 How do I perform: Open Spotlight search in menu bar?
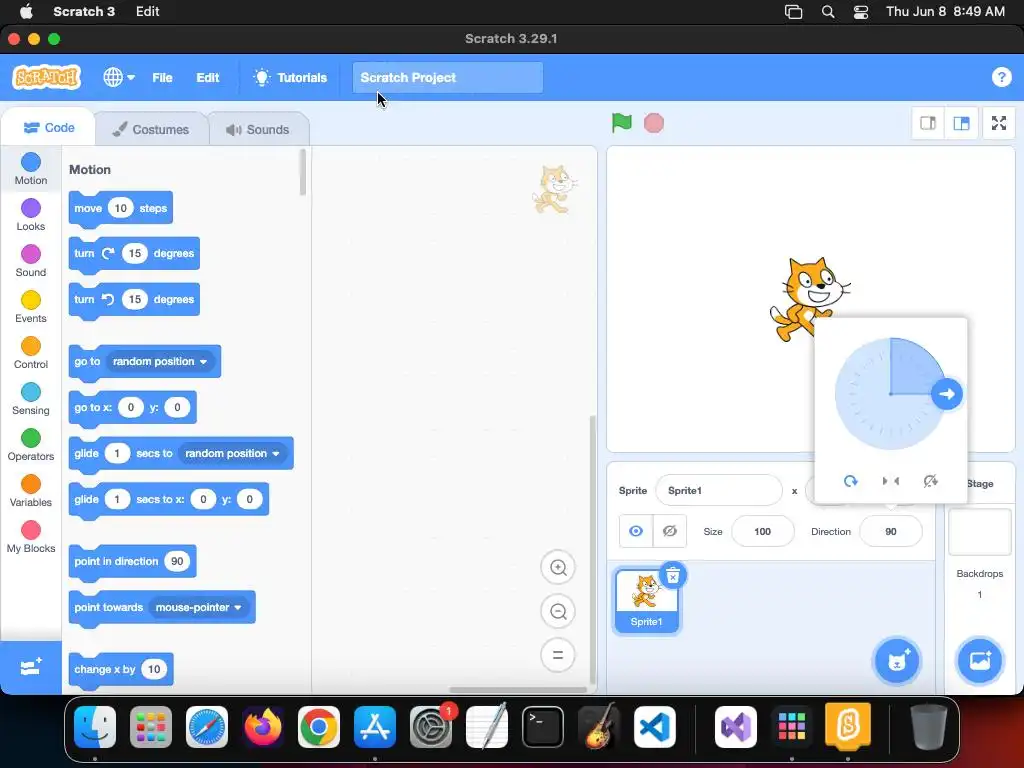pos(827,11)
